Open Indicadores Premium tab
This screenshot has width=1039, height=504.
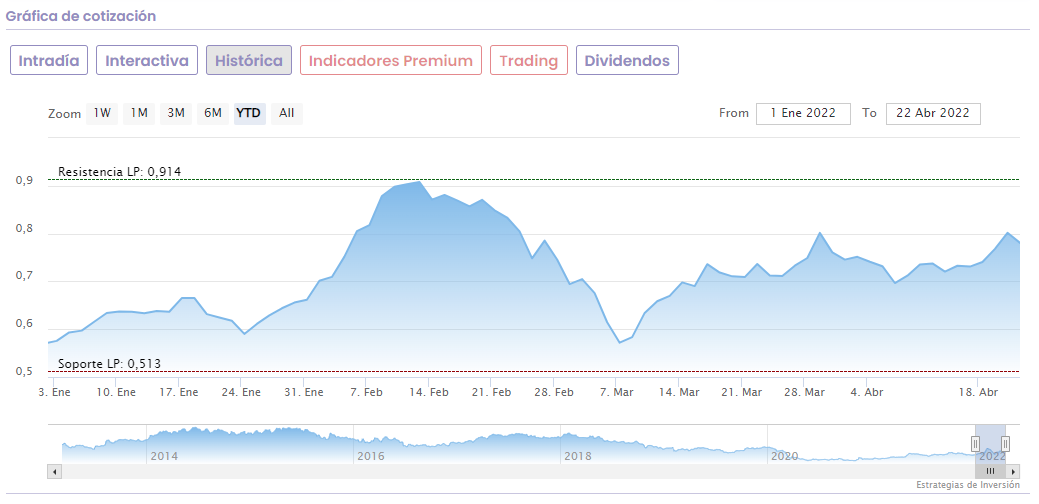click(x=391, y=60)
